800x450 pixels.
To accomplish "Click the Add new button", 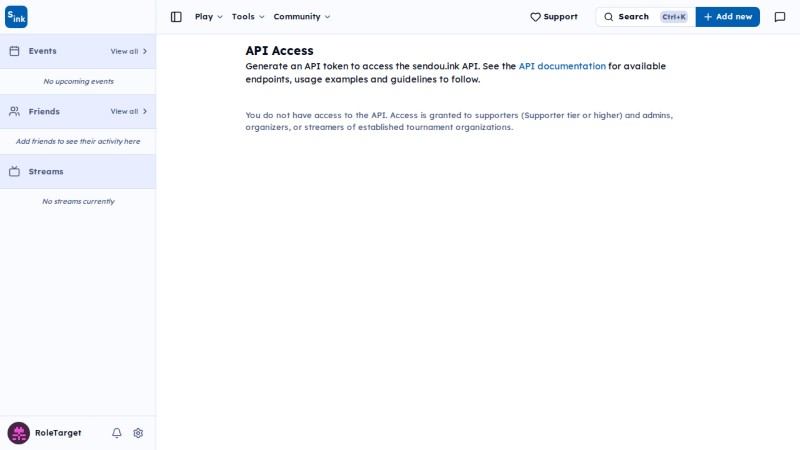I will (728, 17).
